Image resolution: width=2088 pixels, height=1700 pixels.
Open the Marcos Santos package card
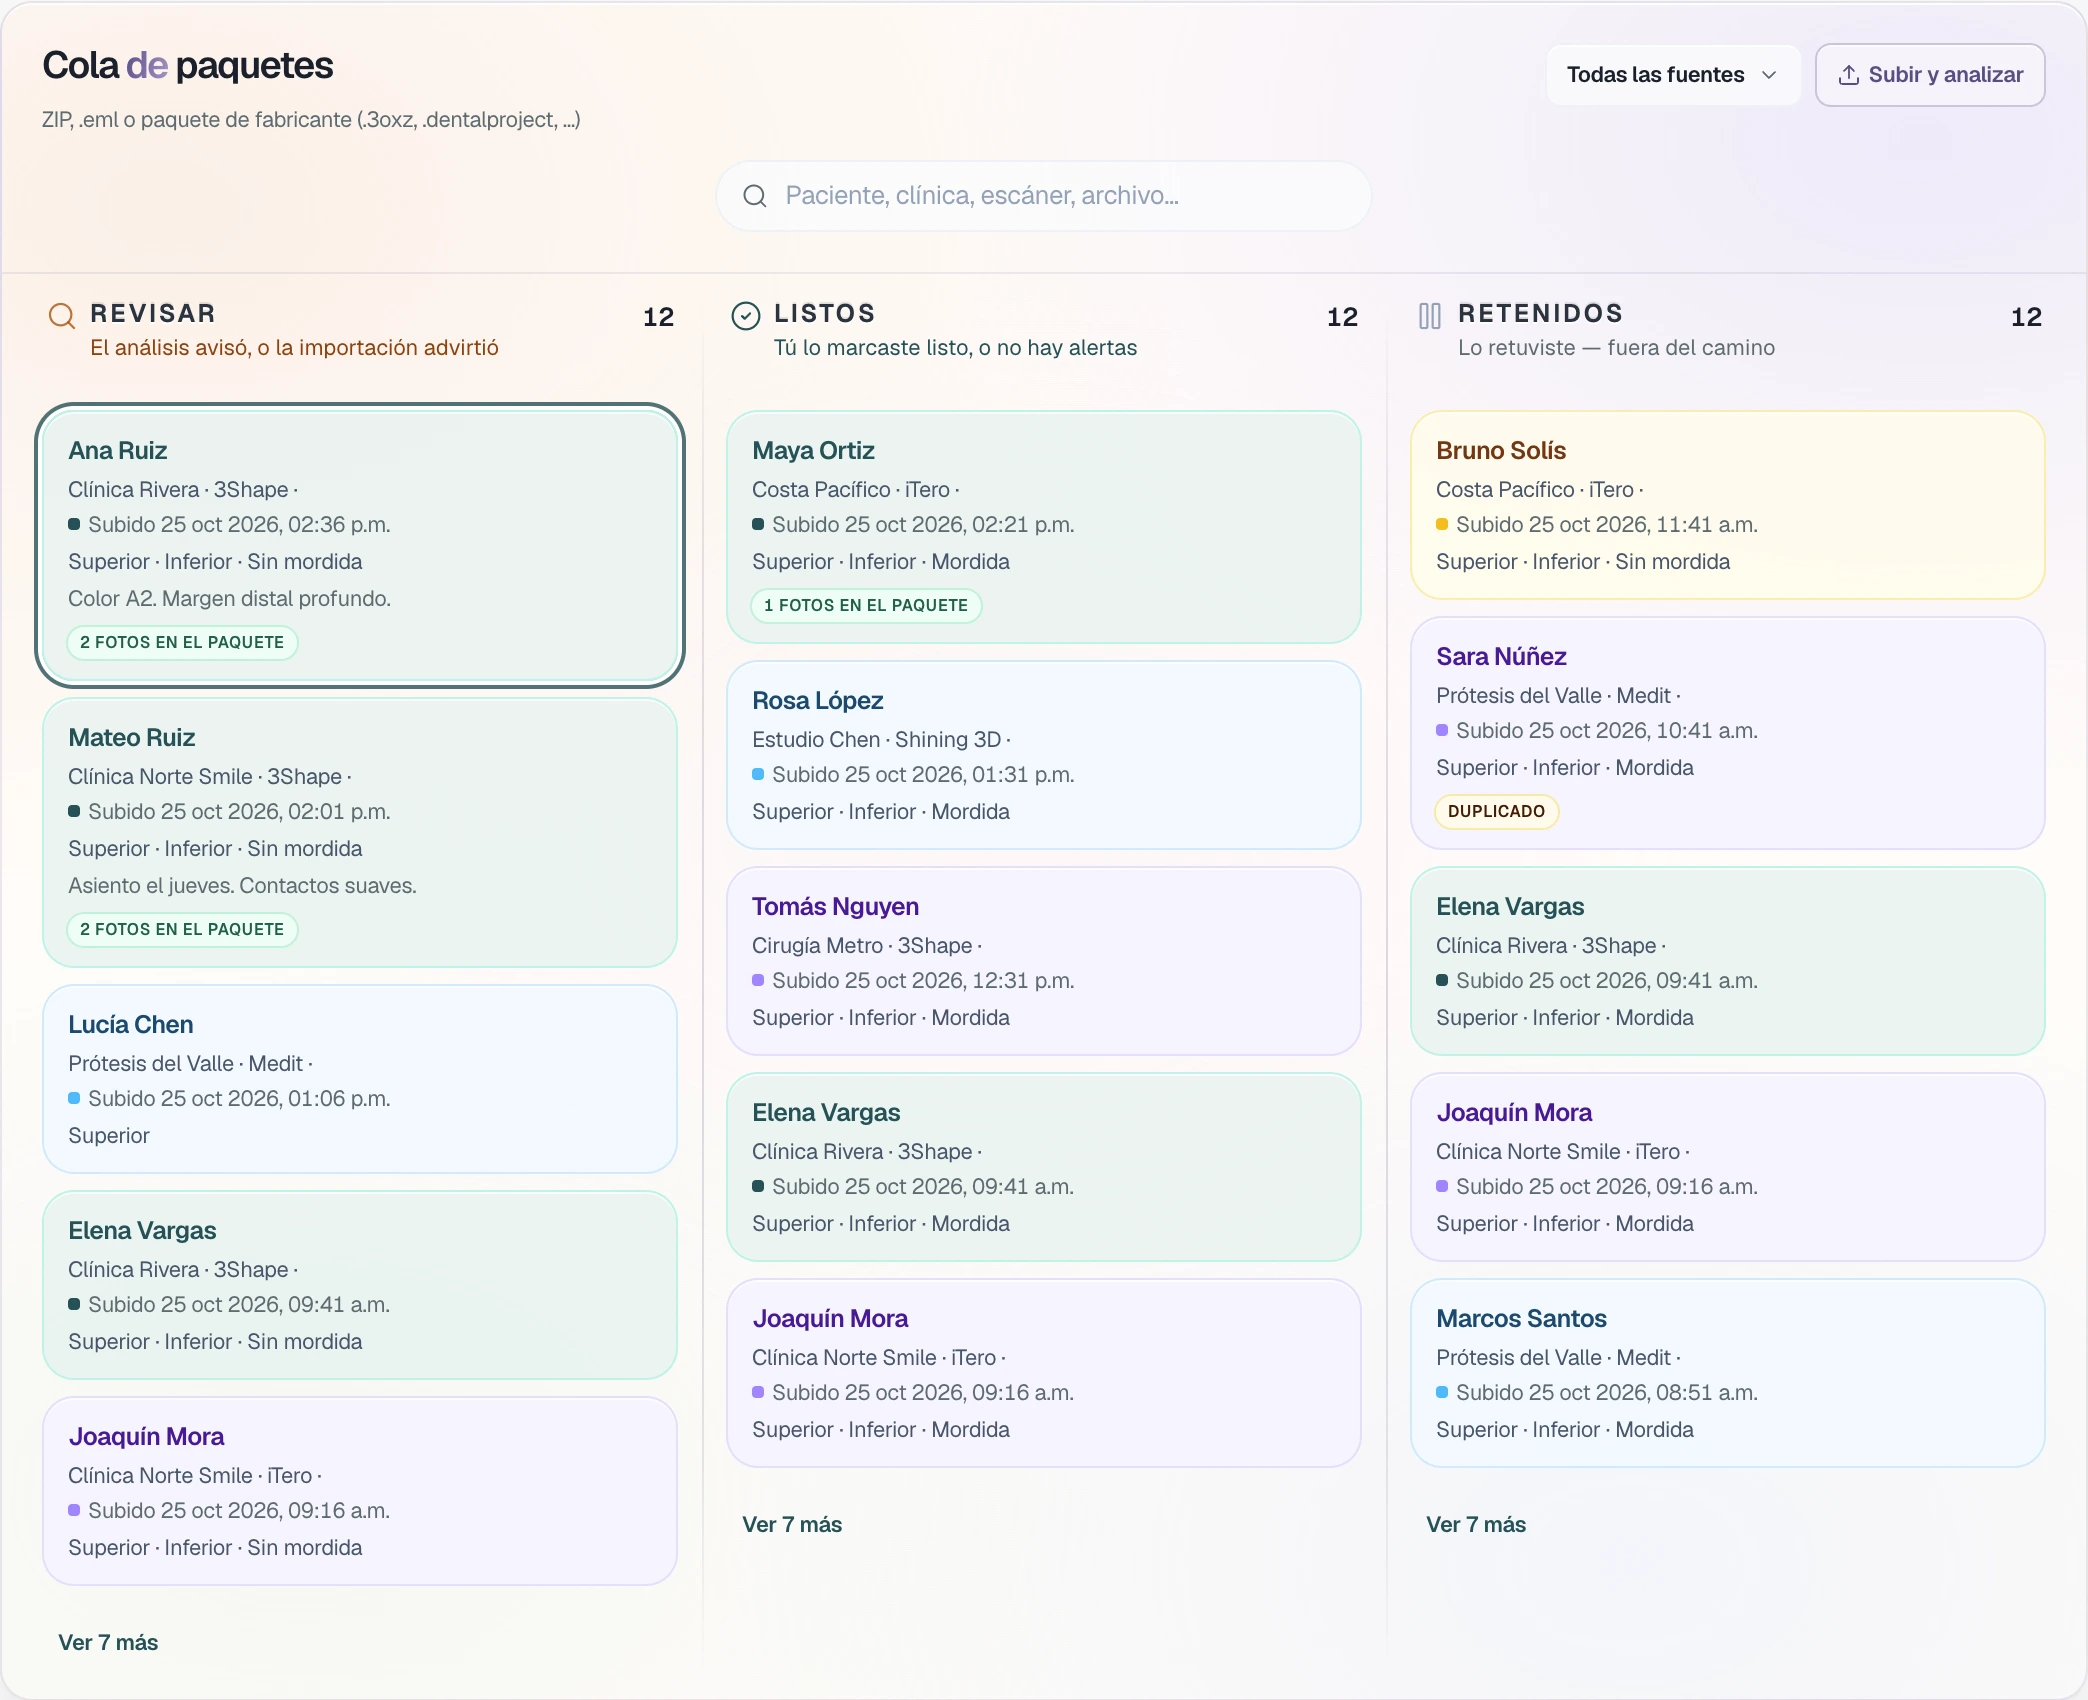coord(1728,1373)
